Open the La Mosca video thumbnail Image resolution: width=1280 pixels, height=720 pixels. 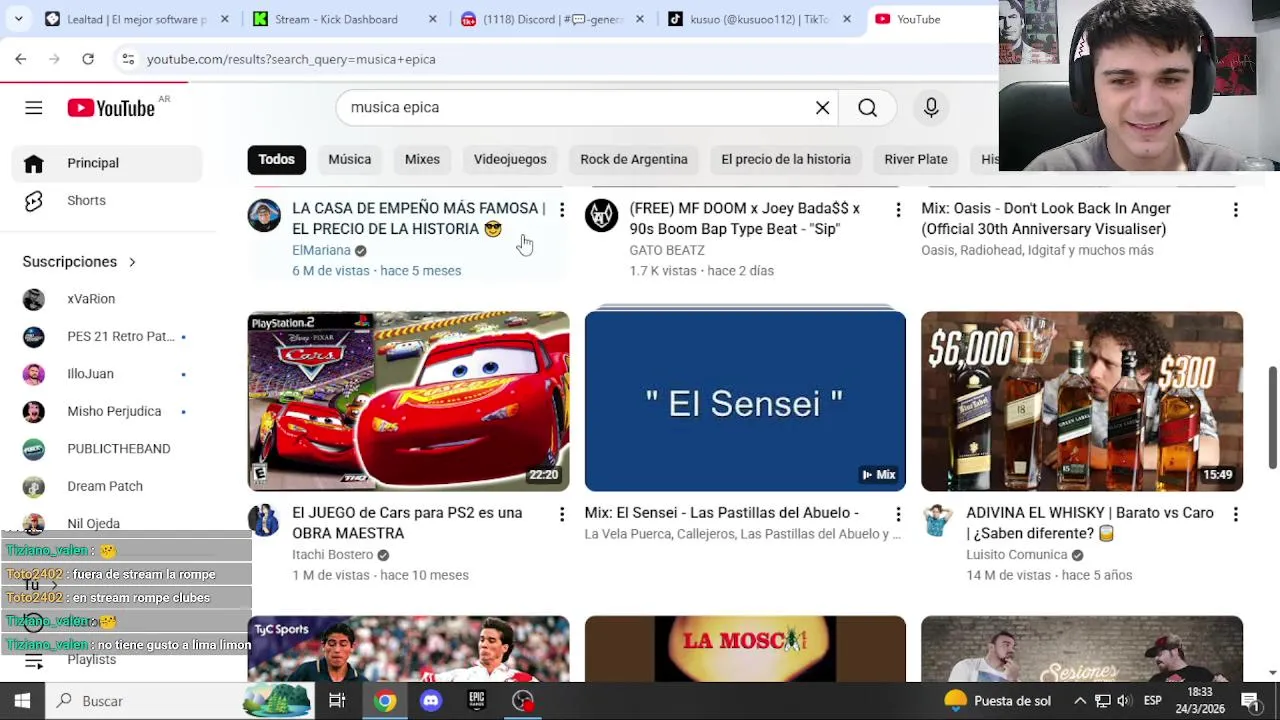tap(745, 649)
